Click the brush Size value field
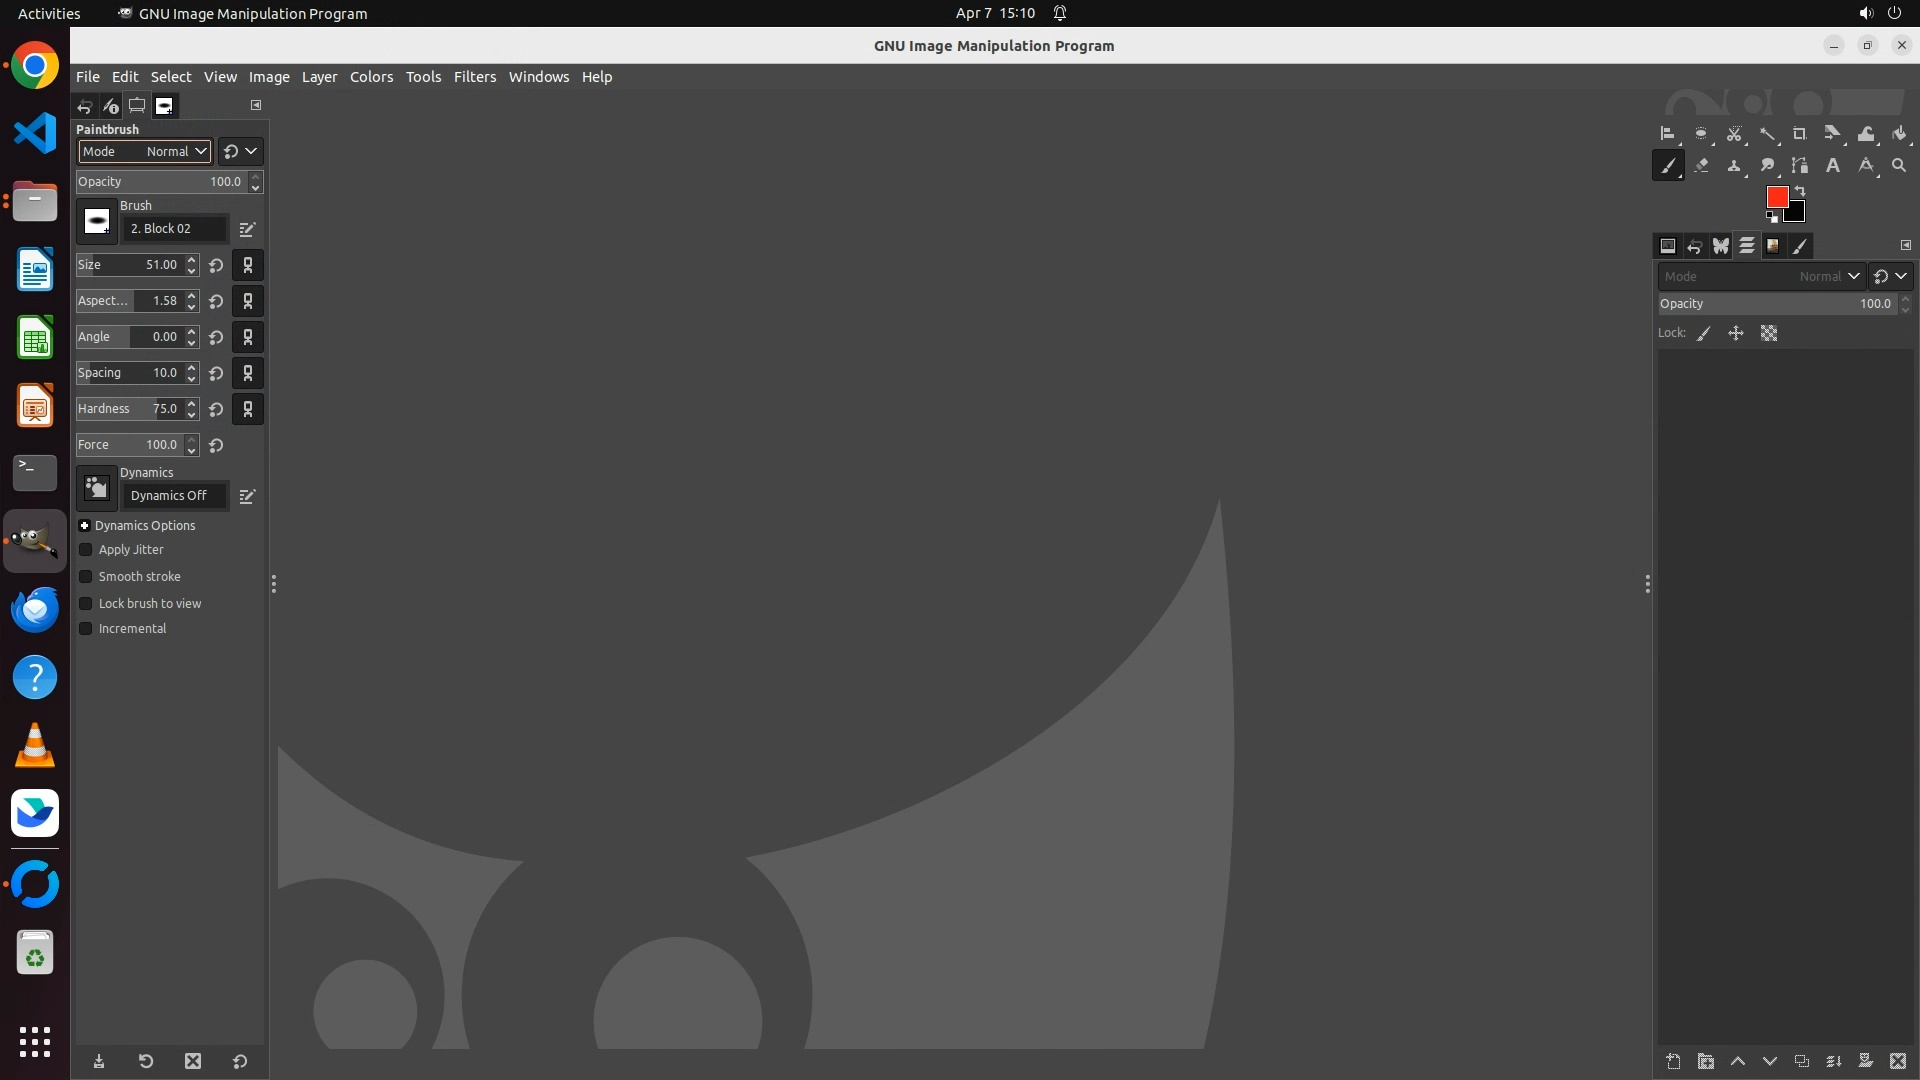1920x1080 pixels. [x=160, y=265]
